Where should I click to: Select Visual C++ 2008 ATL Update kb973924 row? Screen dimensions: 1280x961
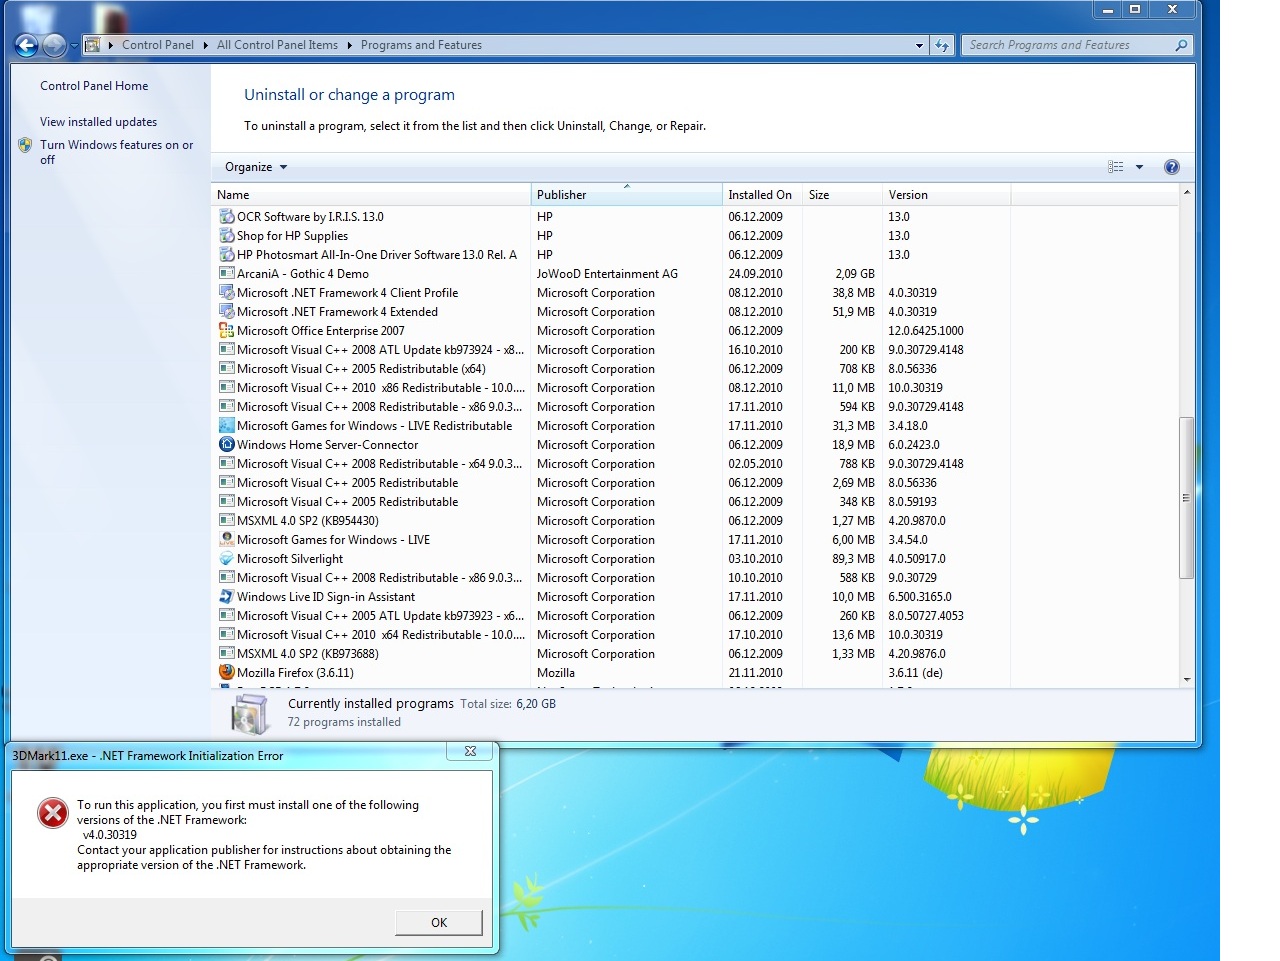coord(696,349)
